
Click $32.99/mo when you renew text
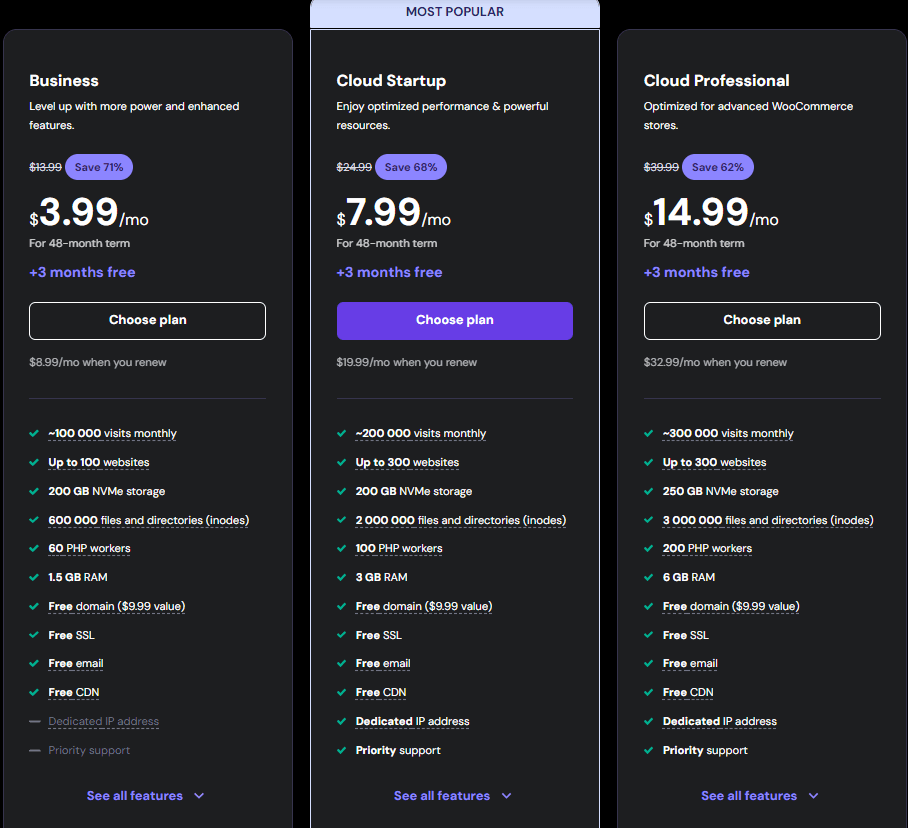pyautogui.click(x=715, y=362)
